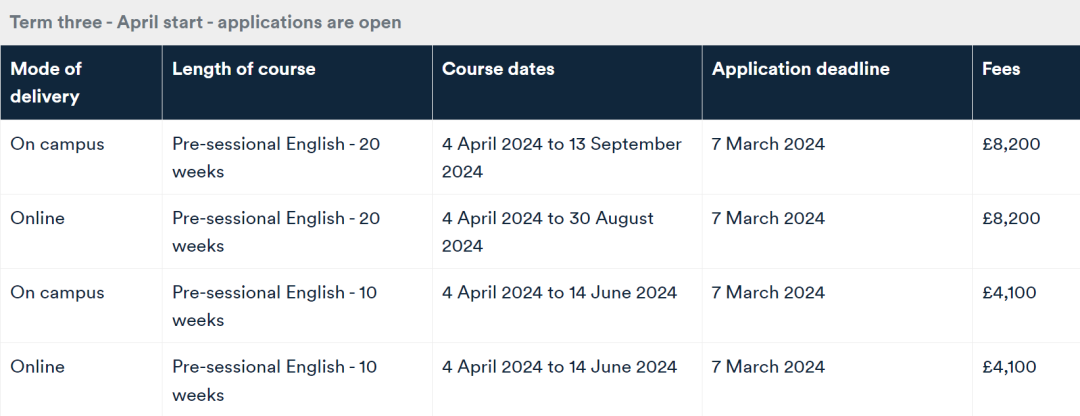Select '4 April 2024 to 13 September 2024' dates
1080x416 pixels.
(x=562, y=158)
